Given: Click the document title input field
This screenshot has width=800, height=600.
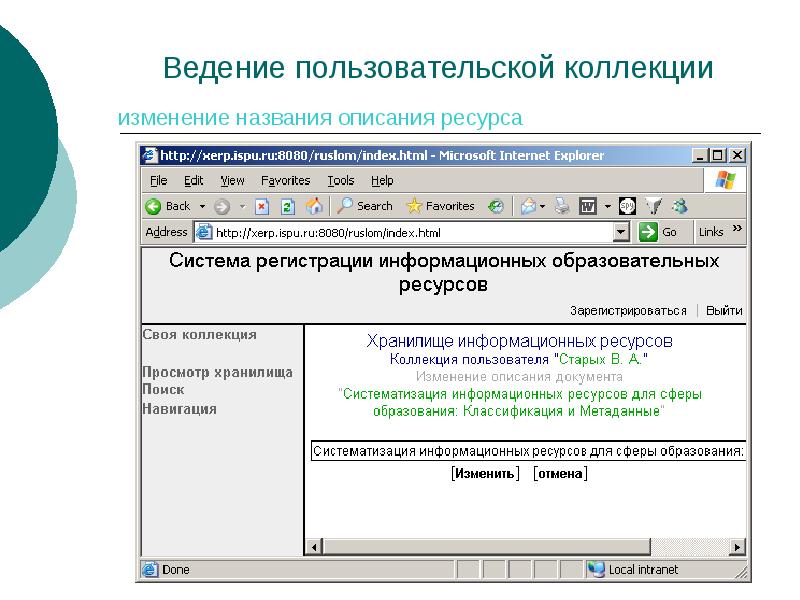Looking at the screenshot, I should pos(528,452).
